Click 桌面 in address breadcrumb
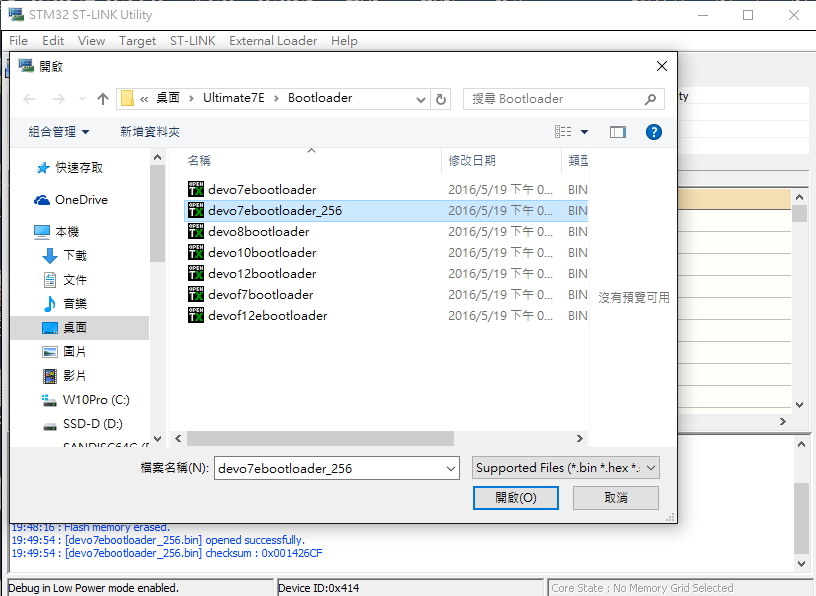 point(168,98)
